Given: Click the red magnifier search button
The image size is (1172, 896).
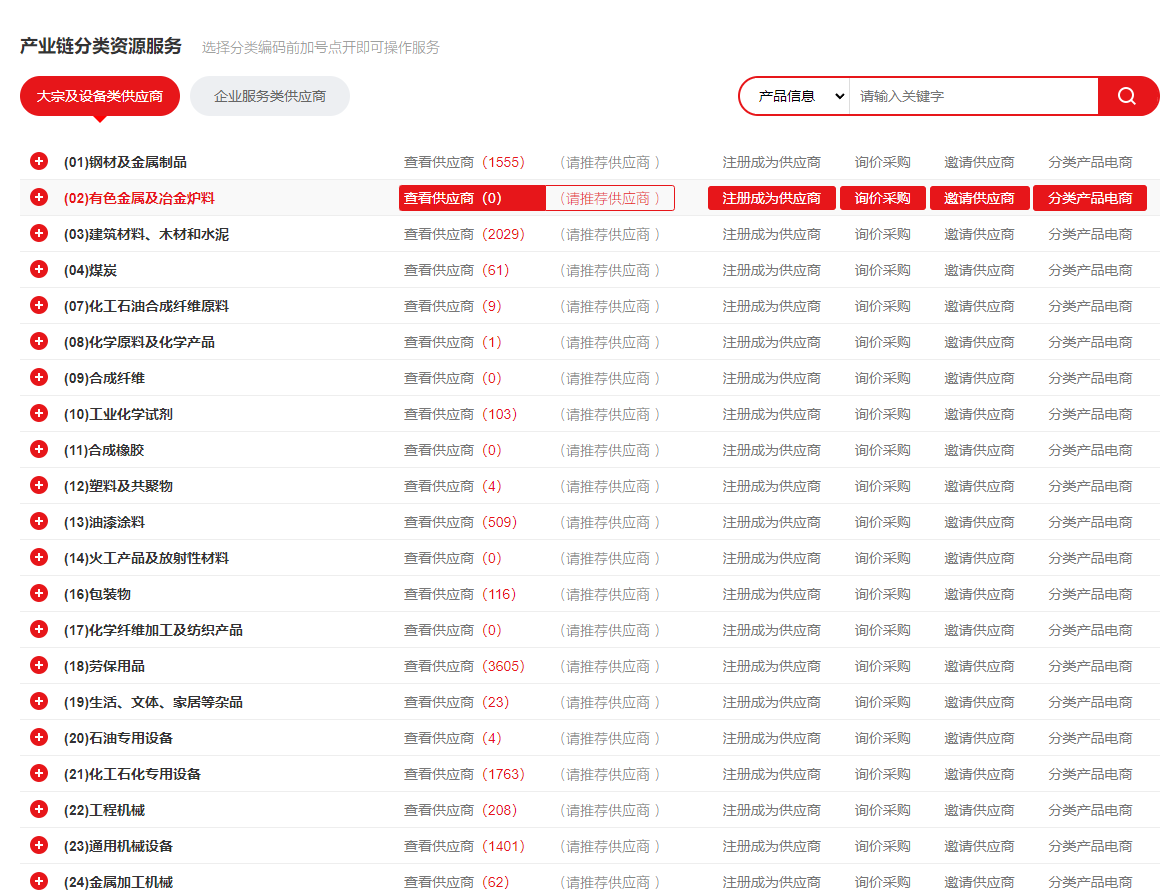Looking at the screenshot, I should [x=1127, y=96].
